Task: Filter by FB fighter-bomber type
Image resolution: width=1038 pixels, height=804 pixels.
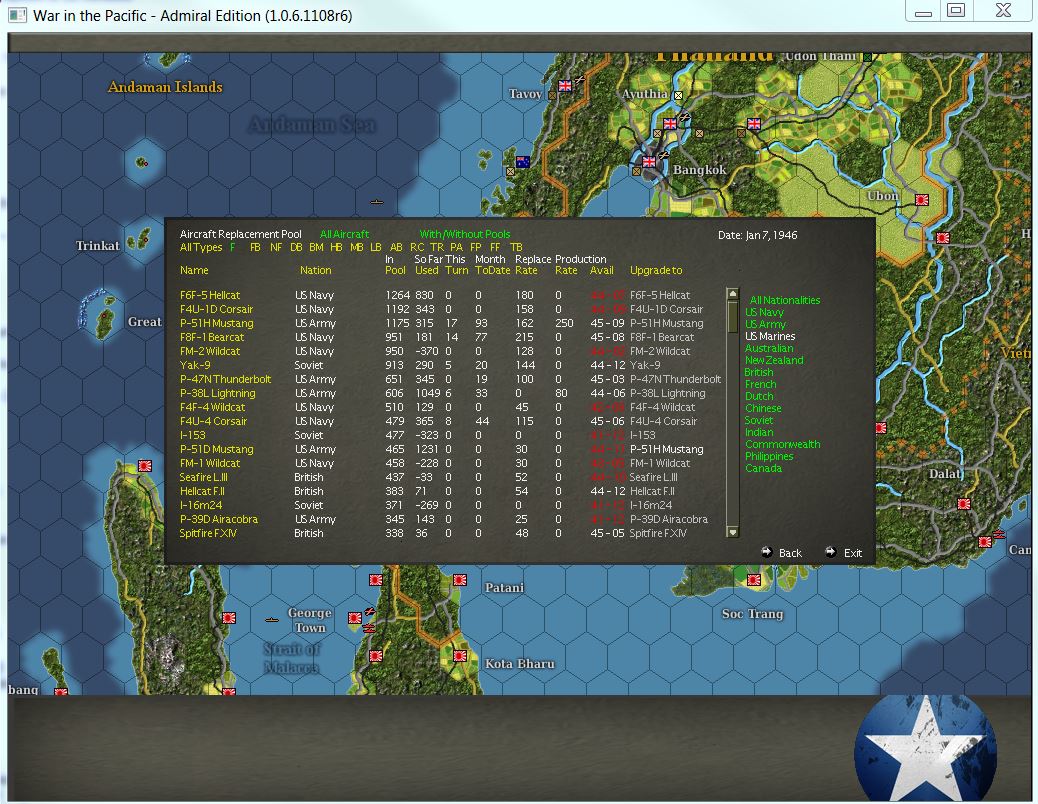Action: [x=255, y=247]
